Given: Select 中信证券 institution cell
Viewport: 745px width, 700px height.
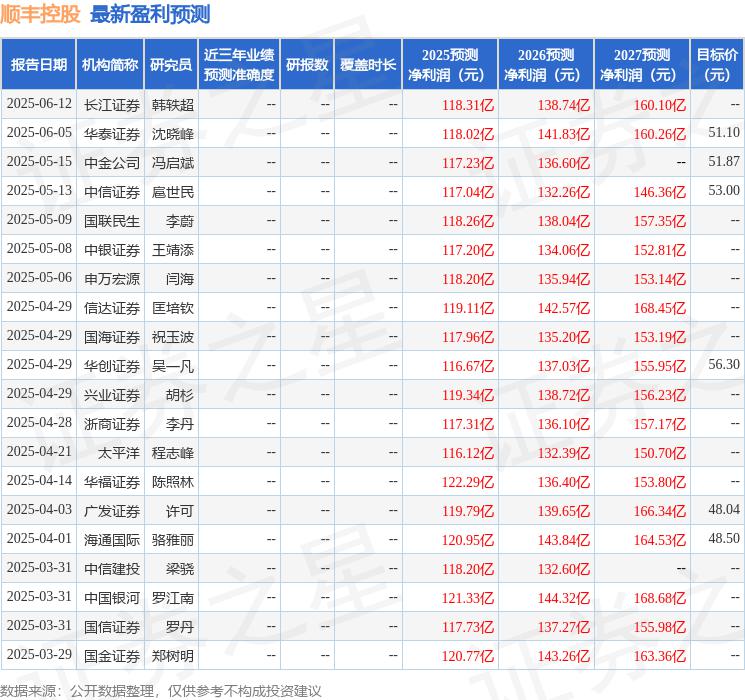Looking at the screenshot, I should tap(112, 192).
